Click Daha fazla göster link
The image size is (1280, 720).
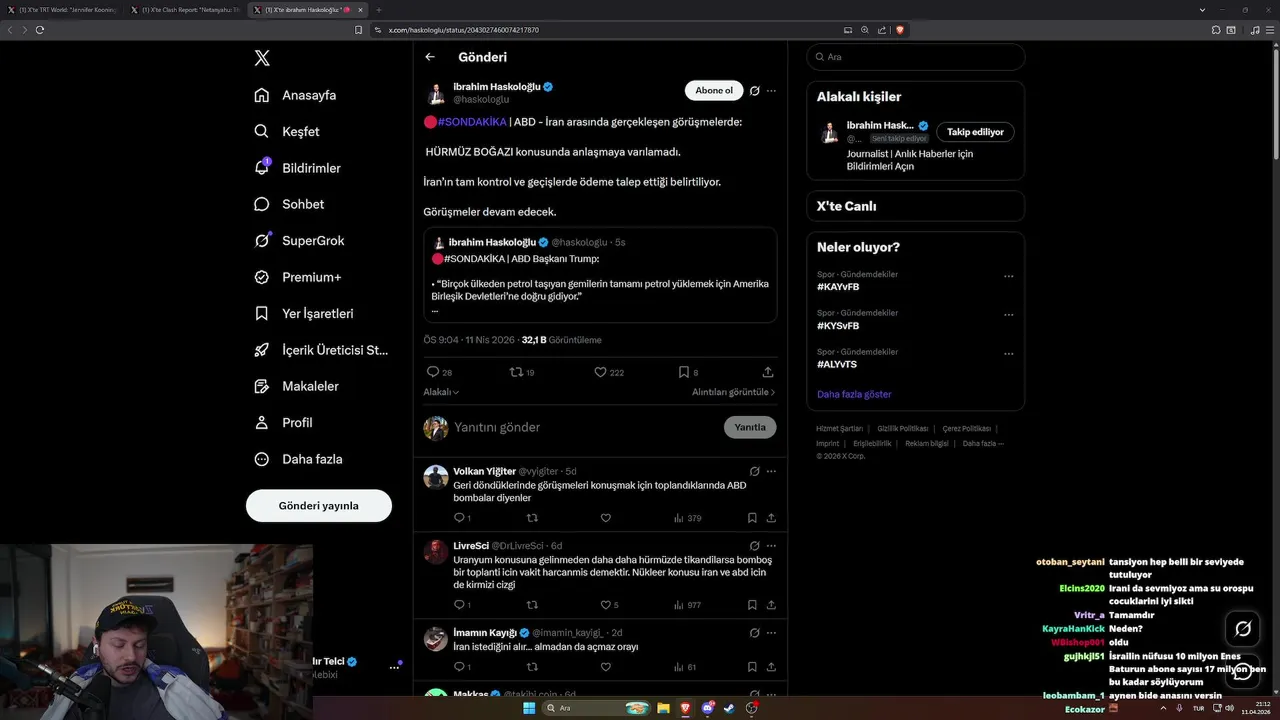[854, 394]
